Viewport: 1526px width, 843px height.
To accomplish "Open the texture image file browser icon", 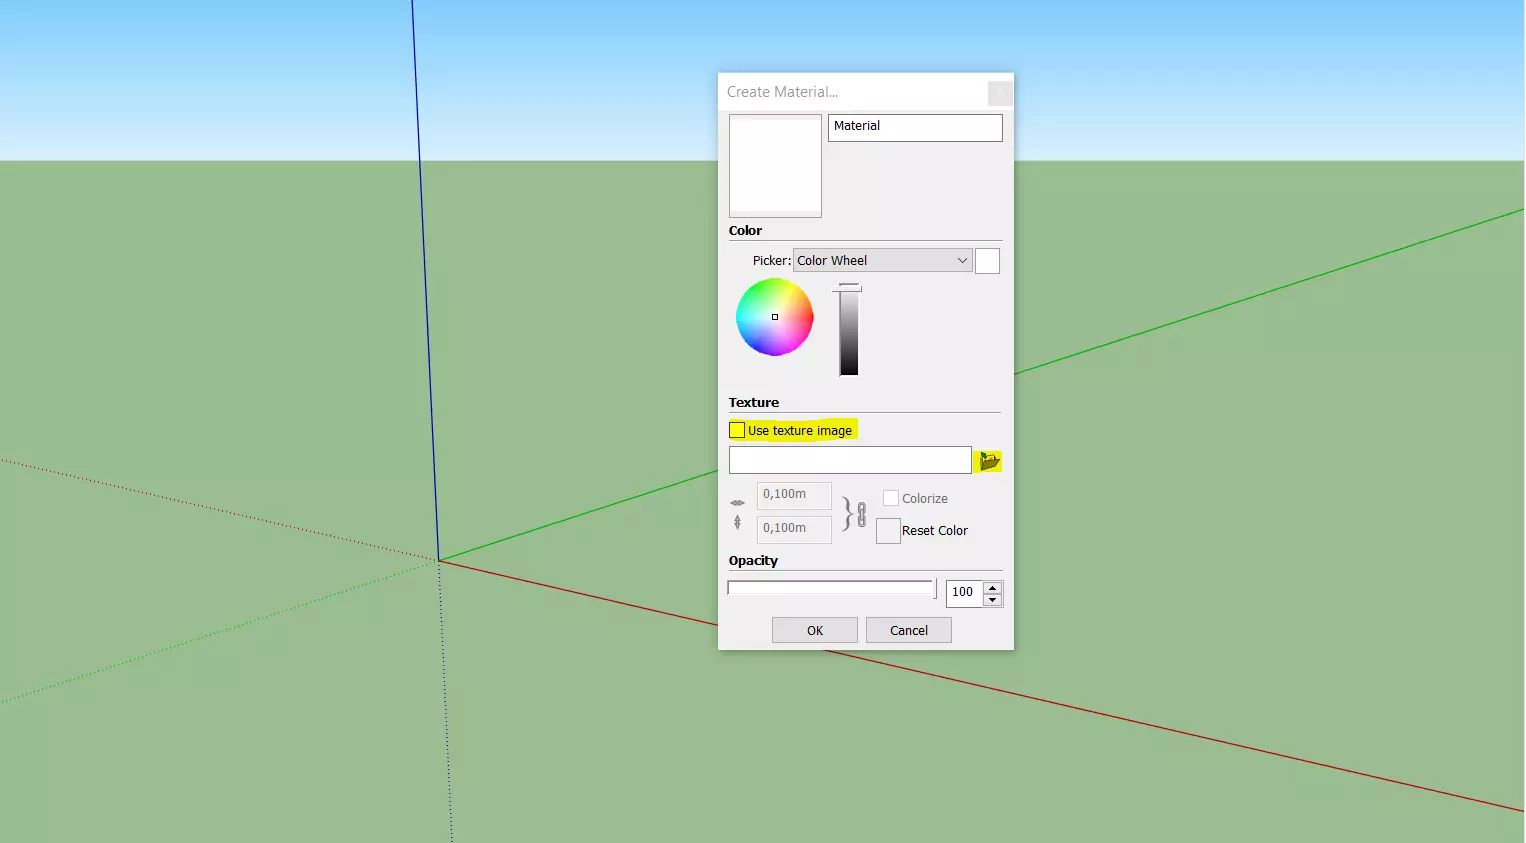I will pos(988,460).
